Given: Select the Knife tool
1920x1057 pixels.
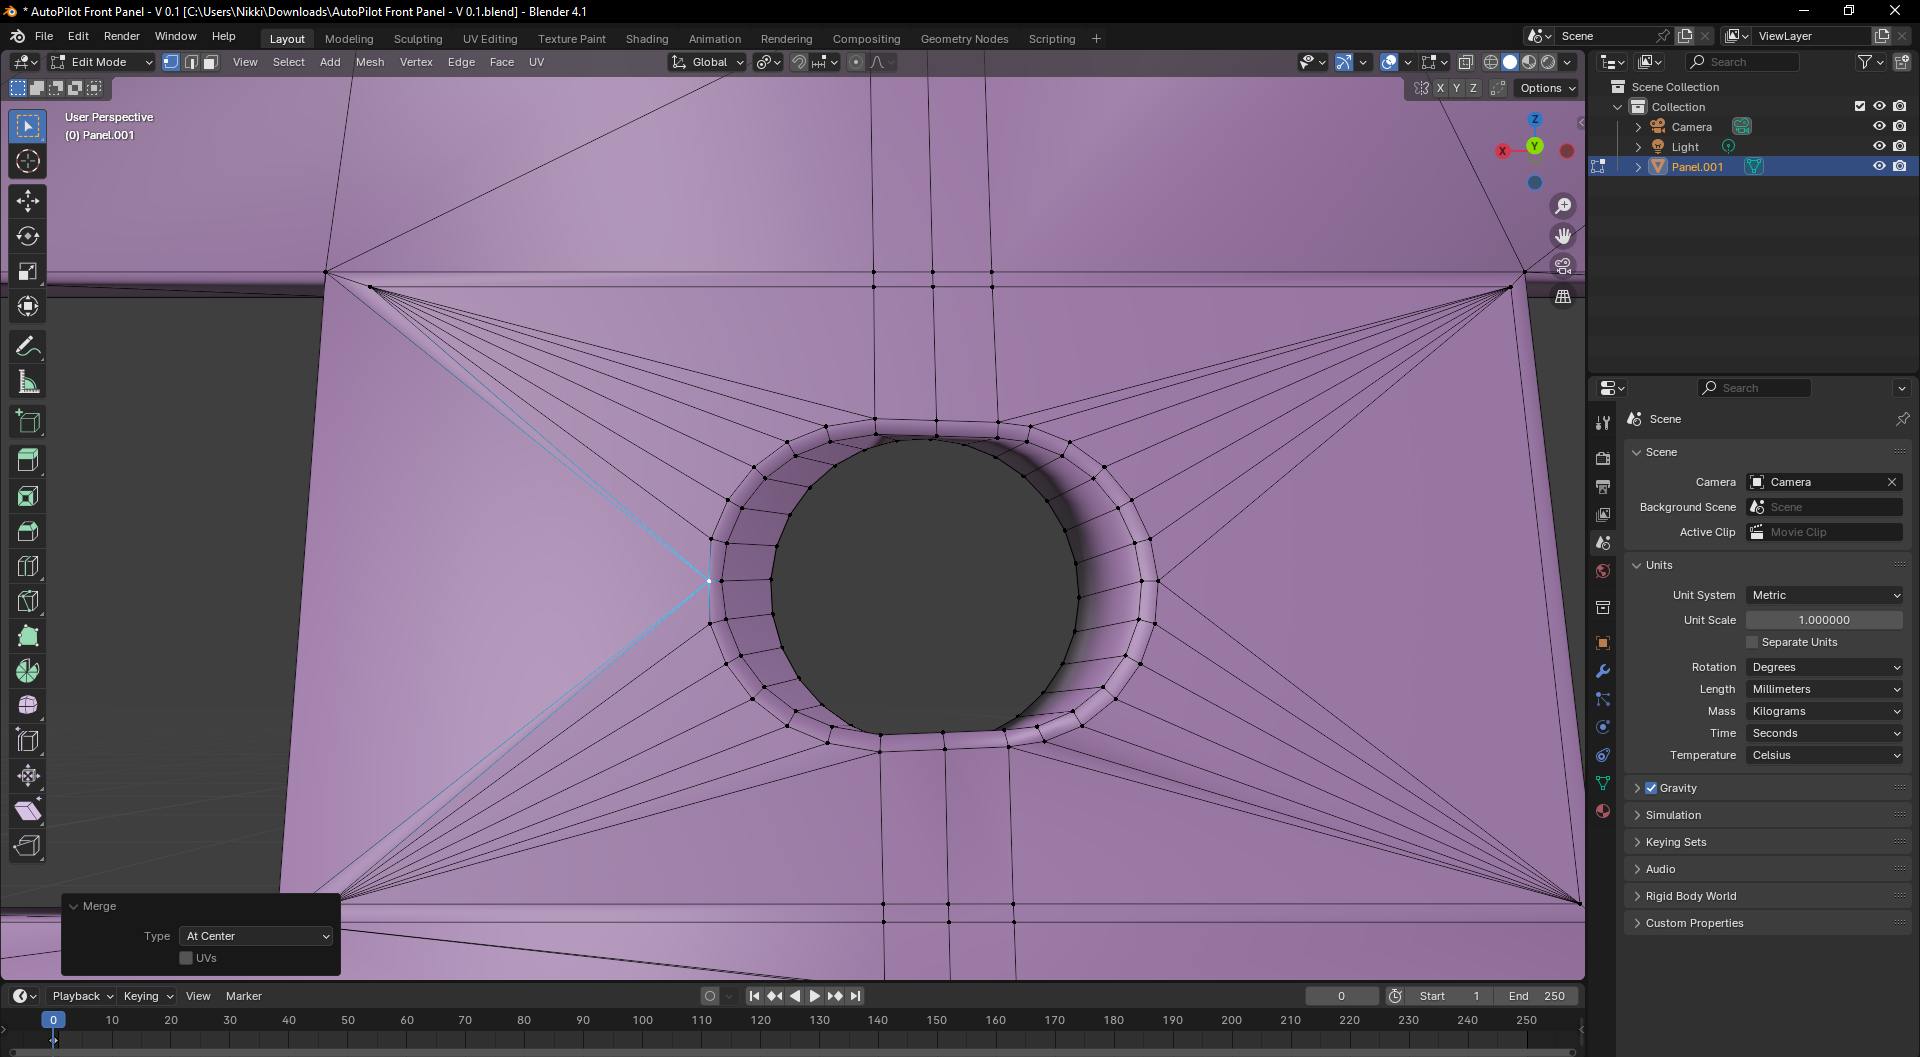Looking at the screenshot, I should 28,601.
